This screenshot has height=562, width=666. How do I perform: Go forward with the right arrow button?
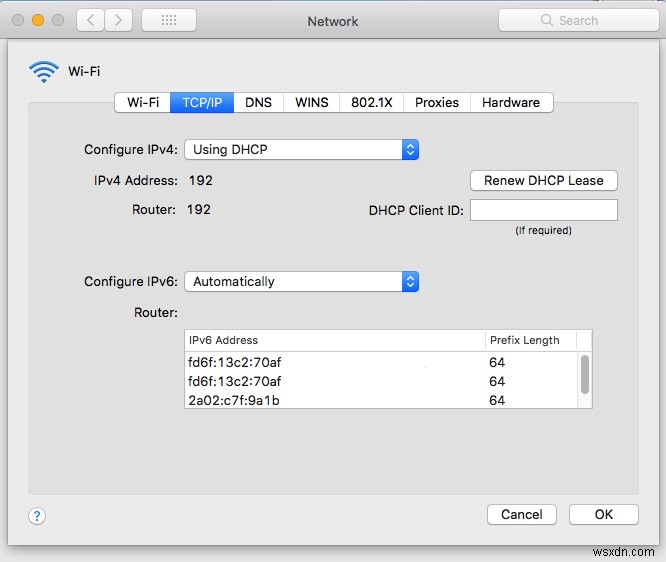118,20
